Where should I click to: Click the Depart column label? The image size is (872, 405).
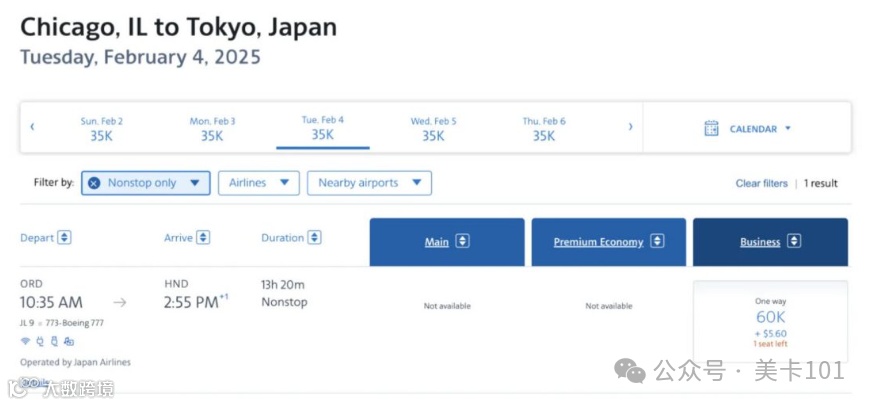point(37,238)
